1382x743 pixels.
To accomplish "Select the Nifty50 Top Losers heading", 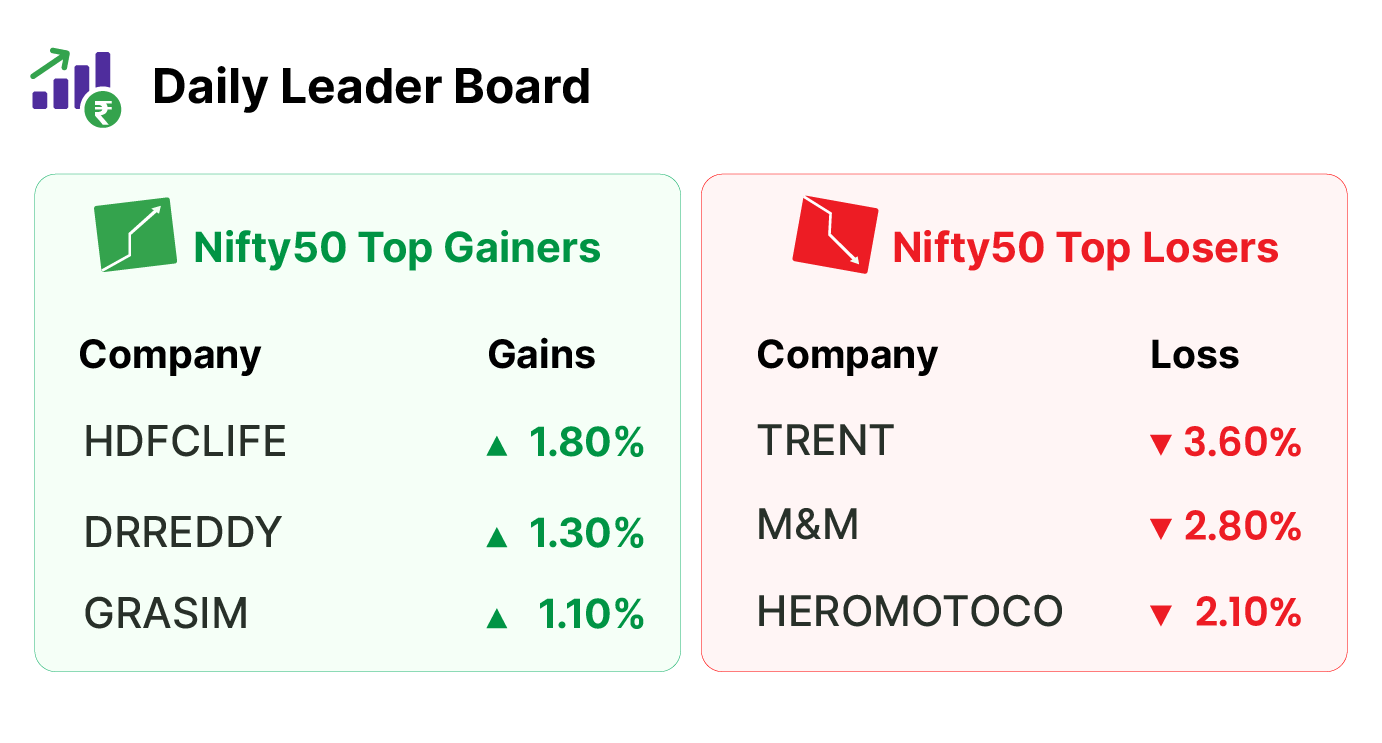I will [1085, 246].
